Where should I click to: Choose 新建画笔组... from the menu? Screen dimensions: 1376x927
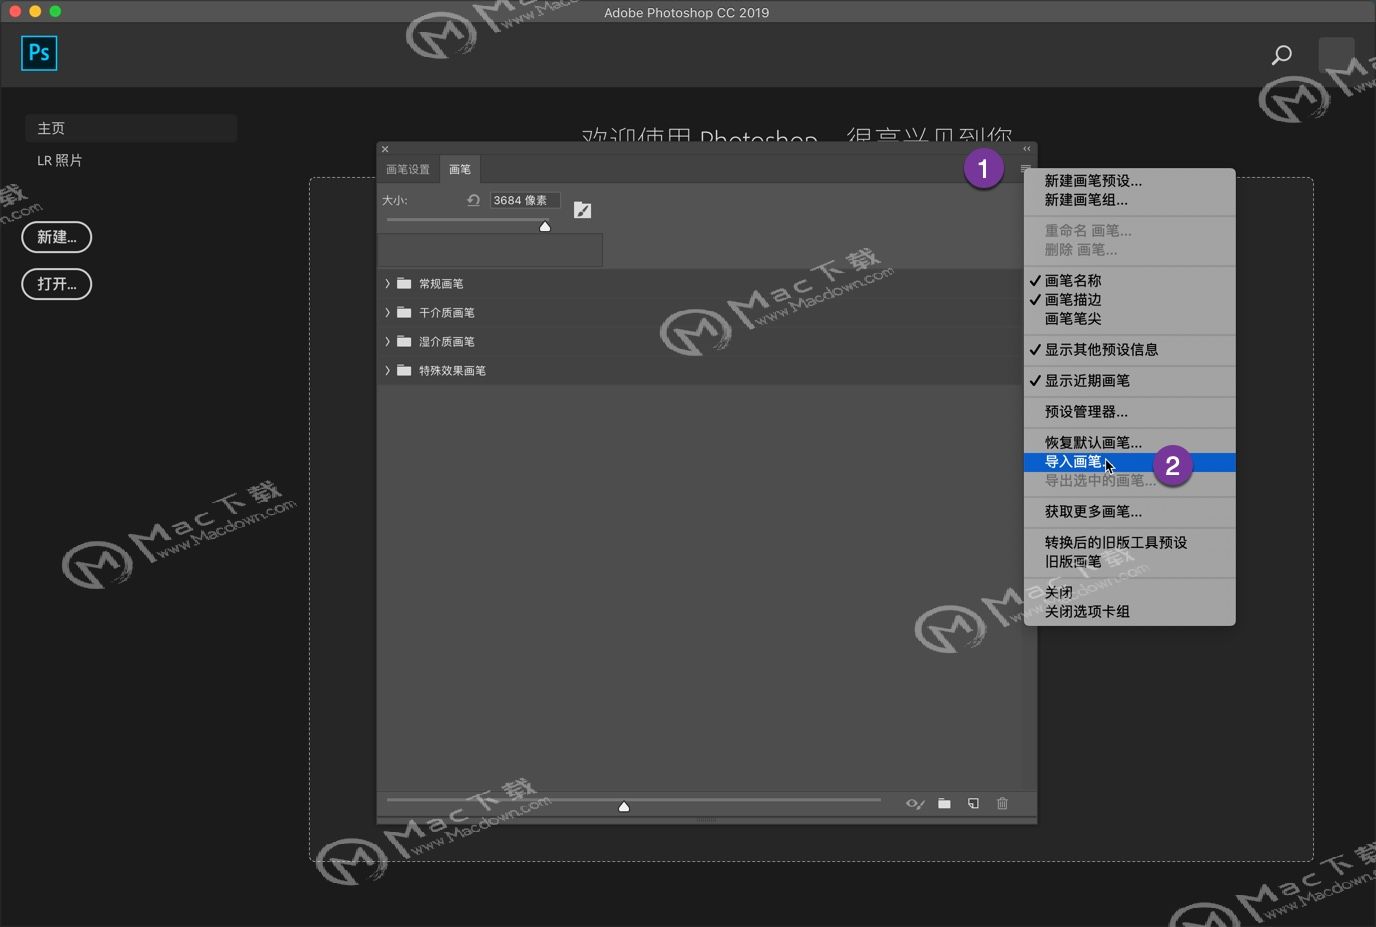pos(1129,200)
